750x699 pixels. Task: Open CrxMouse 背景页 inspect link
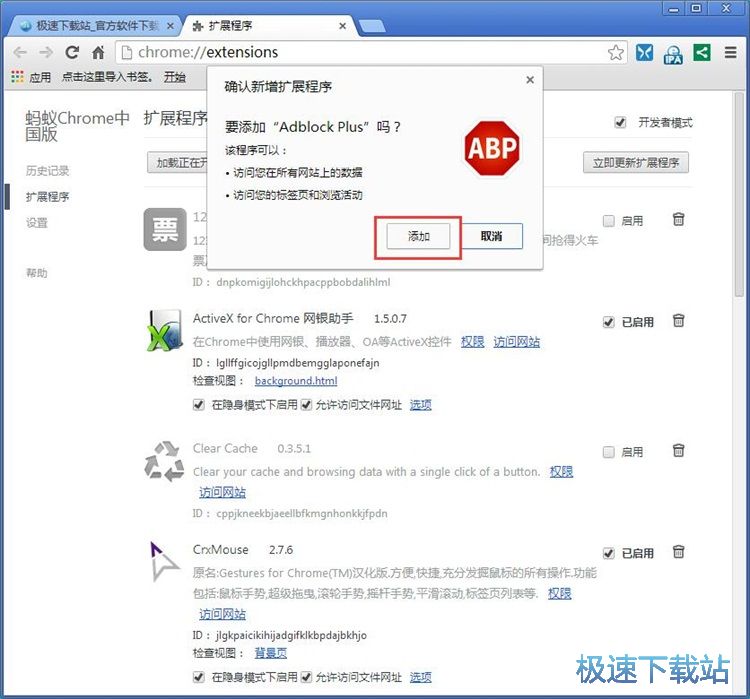[271, 653]
